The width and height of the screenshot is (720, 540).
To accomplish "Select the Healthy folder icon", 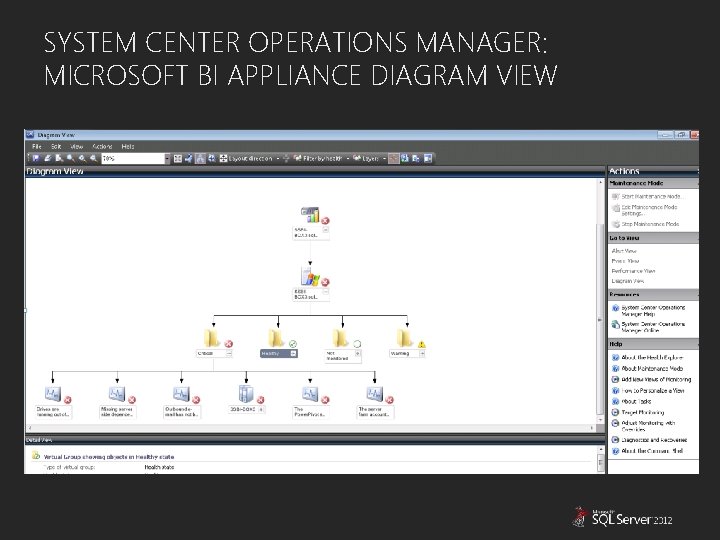I will [x=276, y=338].
